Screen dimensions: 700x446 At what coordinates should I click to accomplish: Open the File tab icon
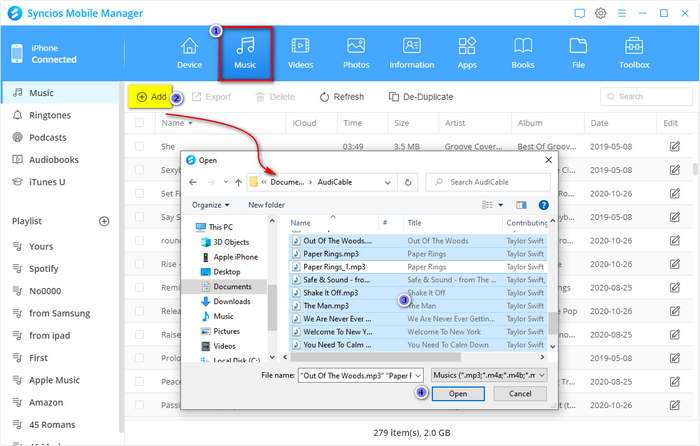coord(578,46)
